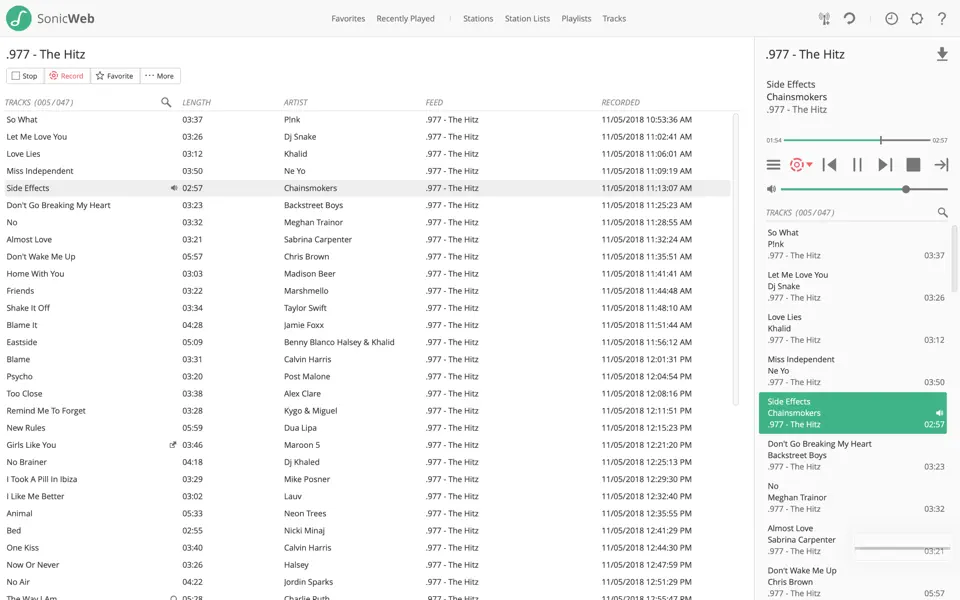The width and height of the screenshot is (960, 600).
Task: Toggle Favorite for this station
Action: (x=114, y=76)
